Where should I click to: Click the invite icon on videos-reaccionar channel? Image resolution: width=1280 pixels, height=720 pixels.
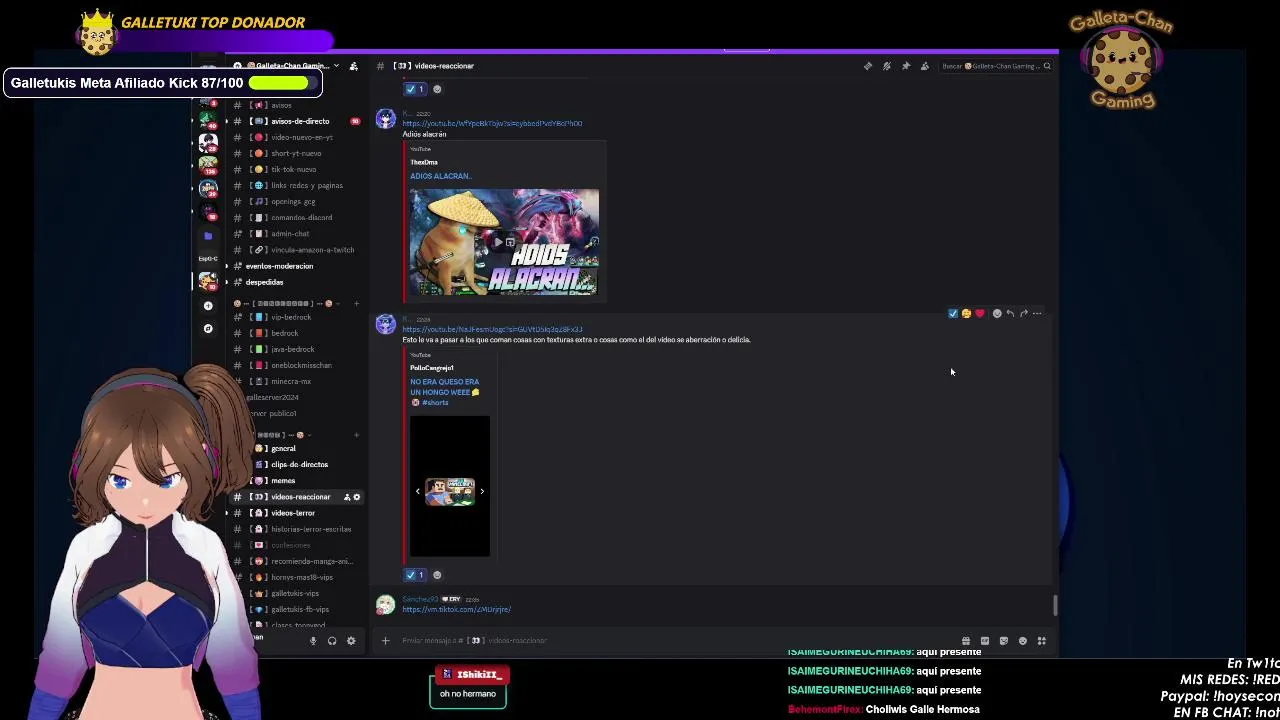(347, 497)
